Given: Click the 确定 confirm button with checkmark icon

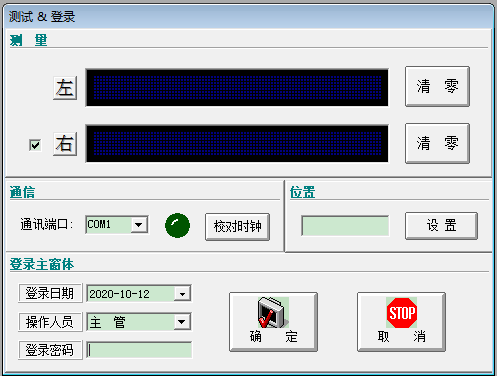Looking at the screenshot, I should pyautogui.click(x=273, y=322).
